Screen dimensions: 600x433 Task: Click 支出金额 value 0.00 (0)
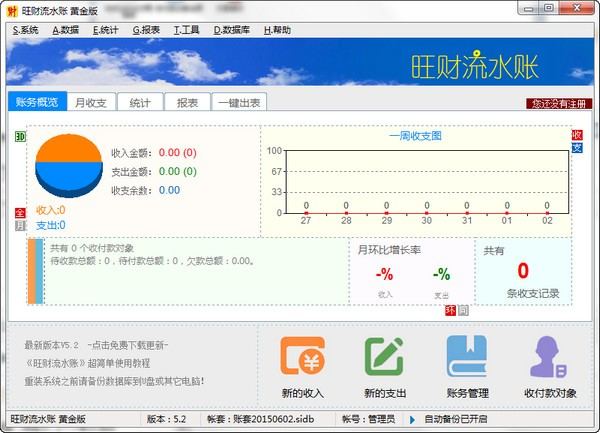(178, 171)
